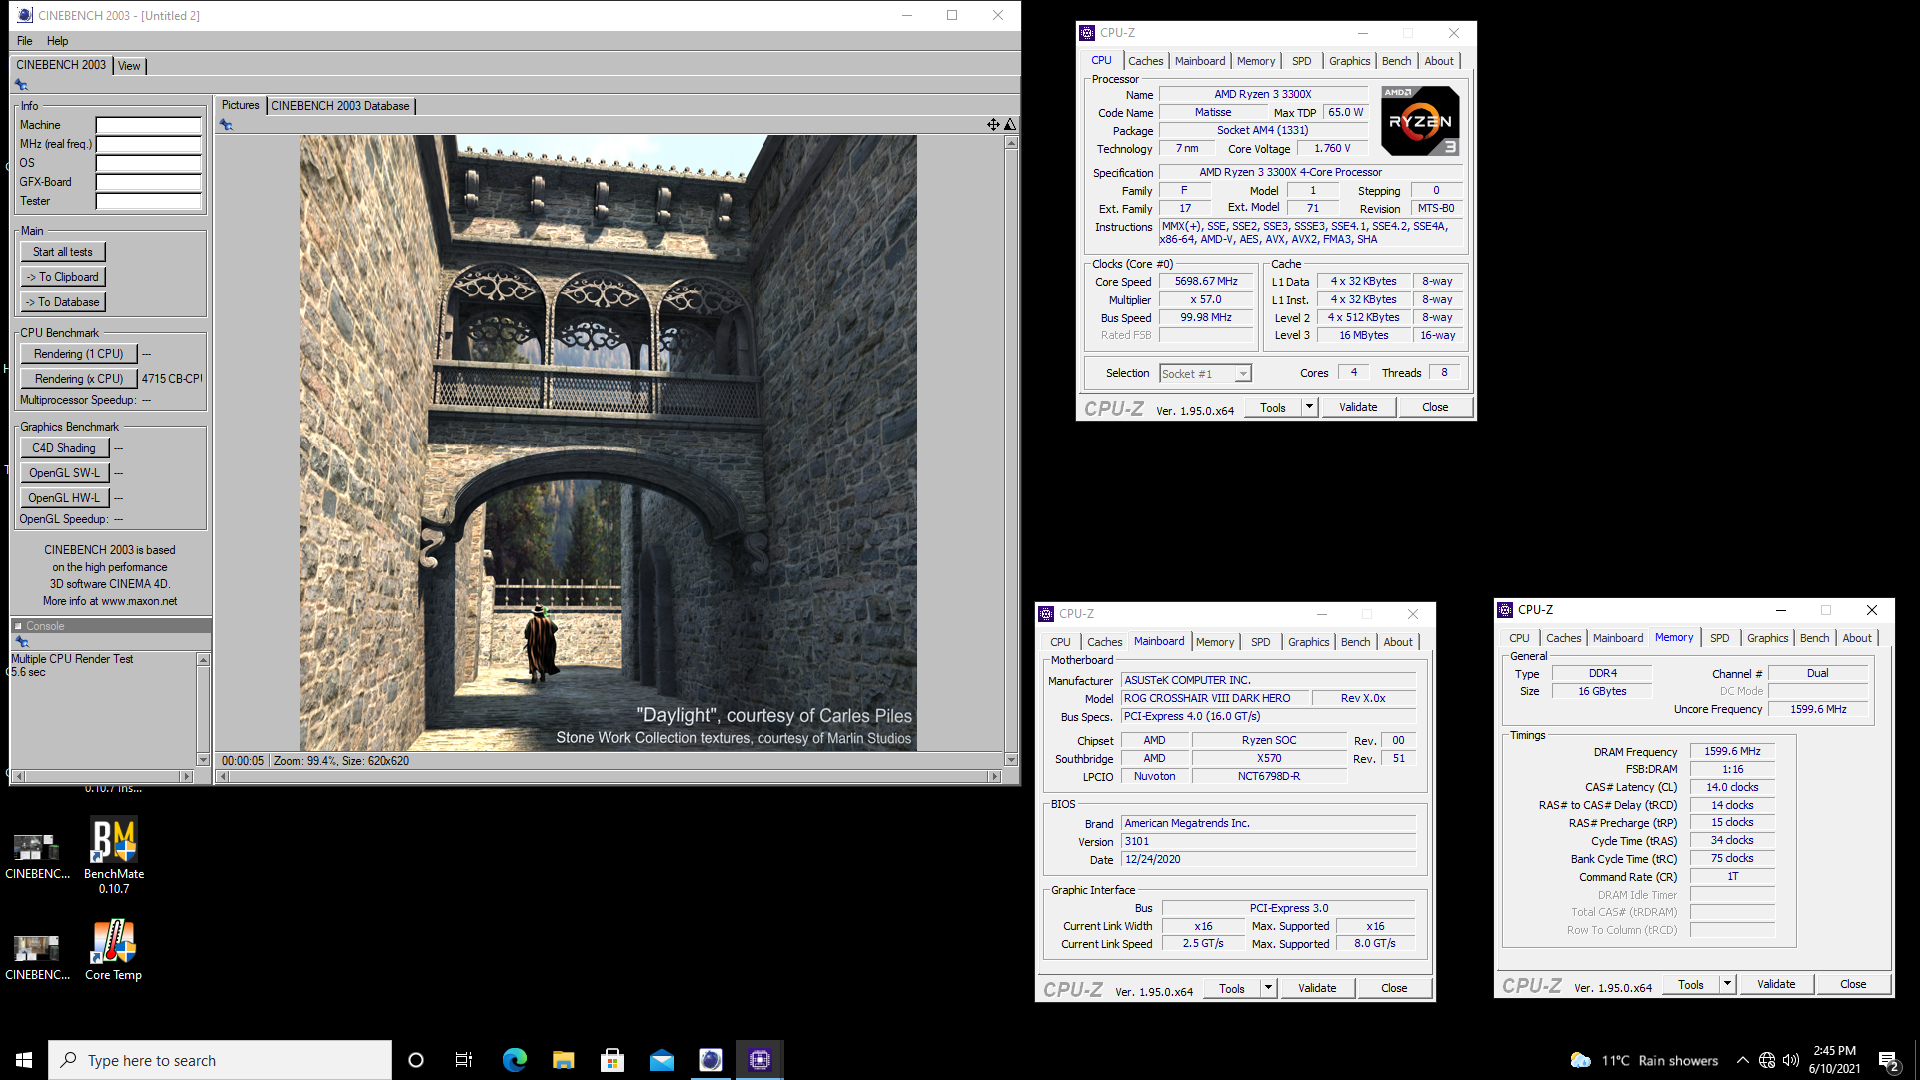Click the To Database button
The width and height of the screenshot is (1920, 1080).
pos(63,302)
